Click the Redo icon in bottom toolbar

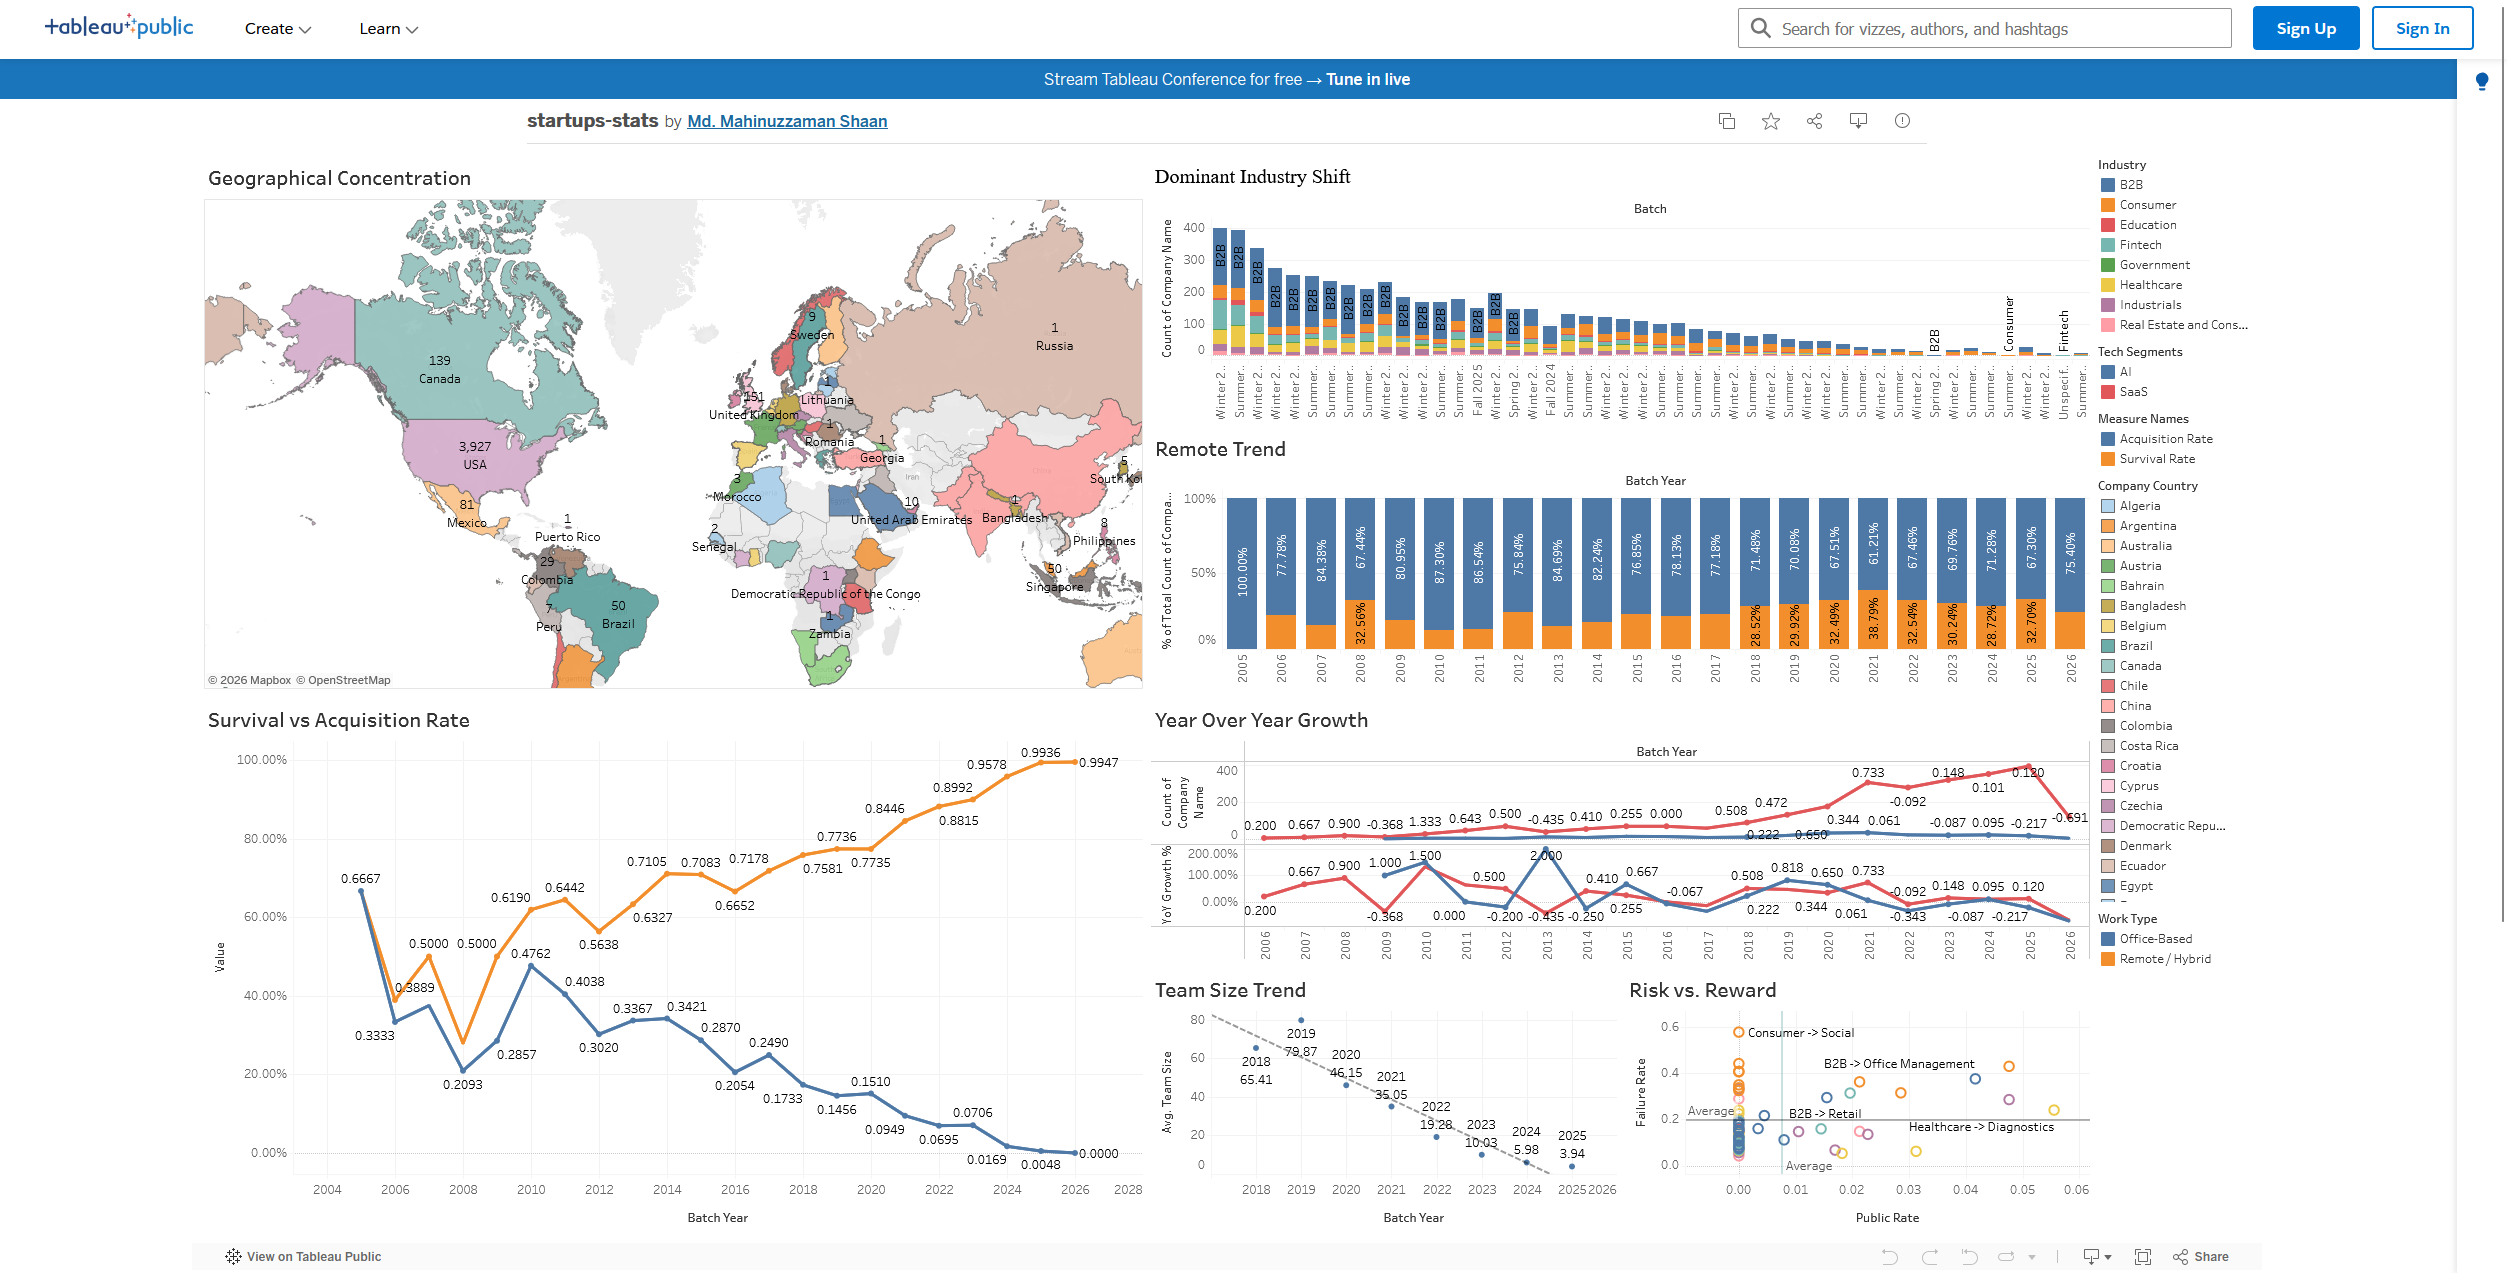tap(1929, 1257)
